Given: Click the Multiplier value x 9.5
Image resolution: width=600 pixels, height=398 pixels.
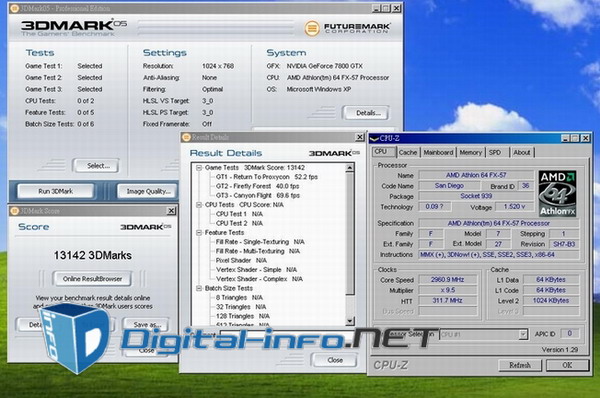Looking at the screenshot, I should 448,290.
